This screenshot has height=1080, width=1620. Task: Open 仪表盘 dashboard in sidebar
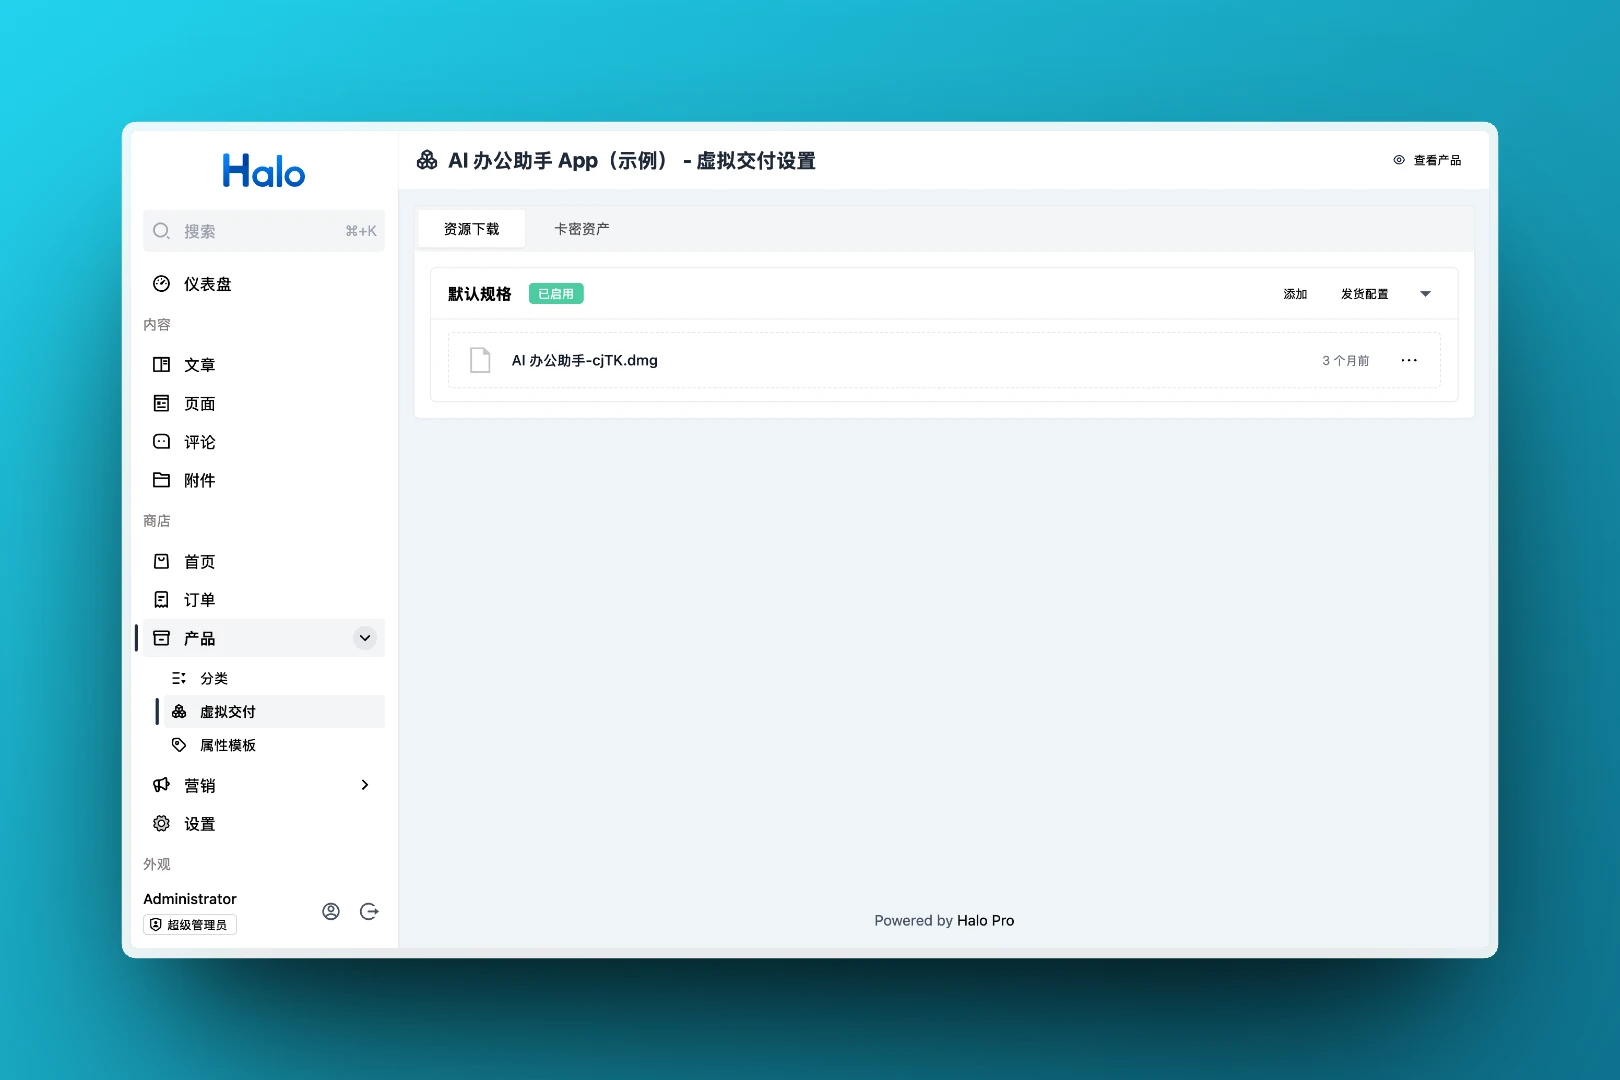pyautogui.click(x=264, y=284)
